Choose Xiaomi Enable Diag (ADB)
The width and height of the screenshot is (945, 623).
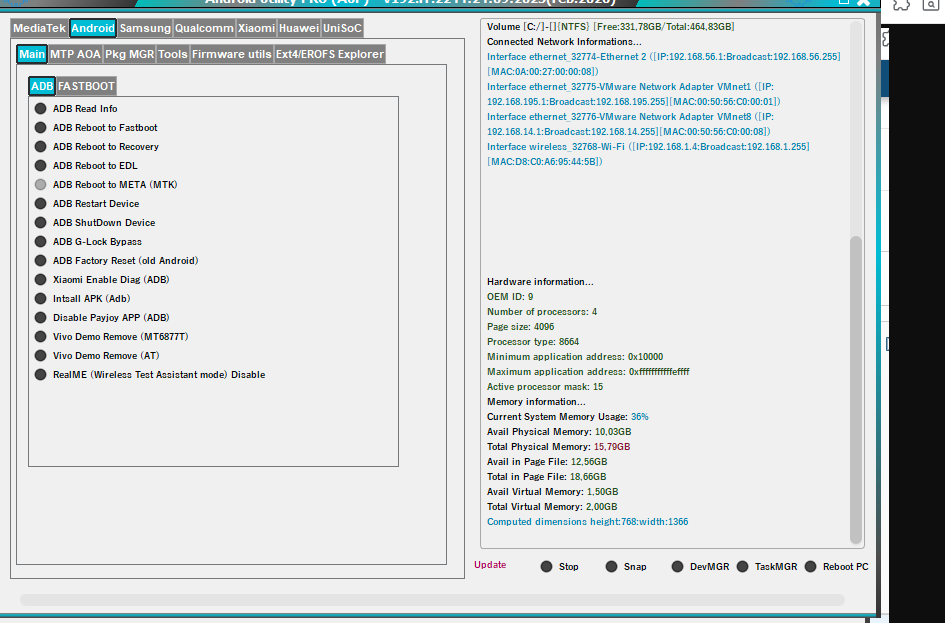tap(102, 280)
